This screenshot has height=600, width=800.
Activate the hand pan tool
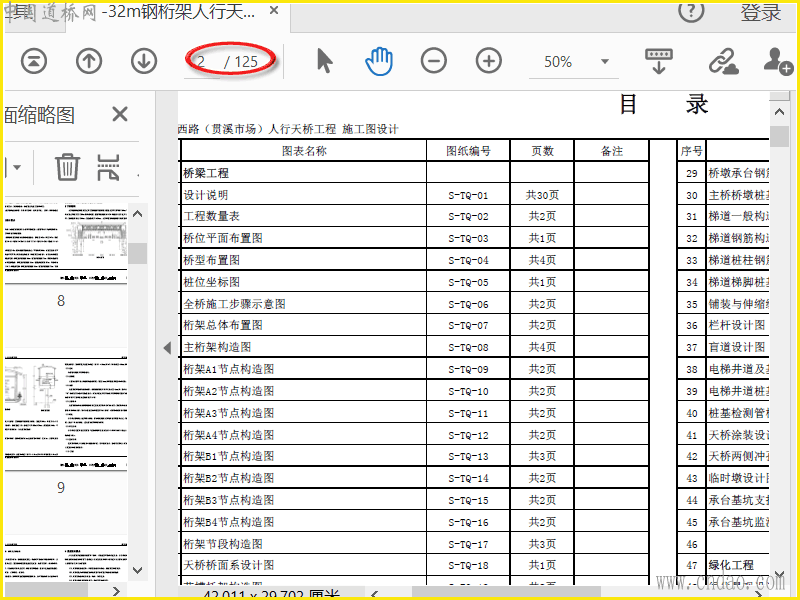click(379, 61)
